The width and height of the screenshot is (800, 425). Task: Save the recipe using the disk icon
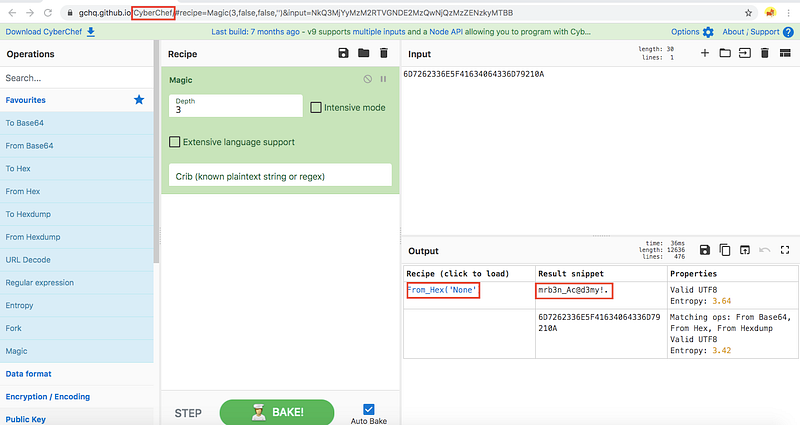pyautogui.click(x=344, y=53)
